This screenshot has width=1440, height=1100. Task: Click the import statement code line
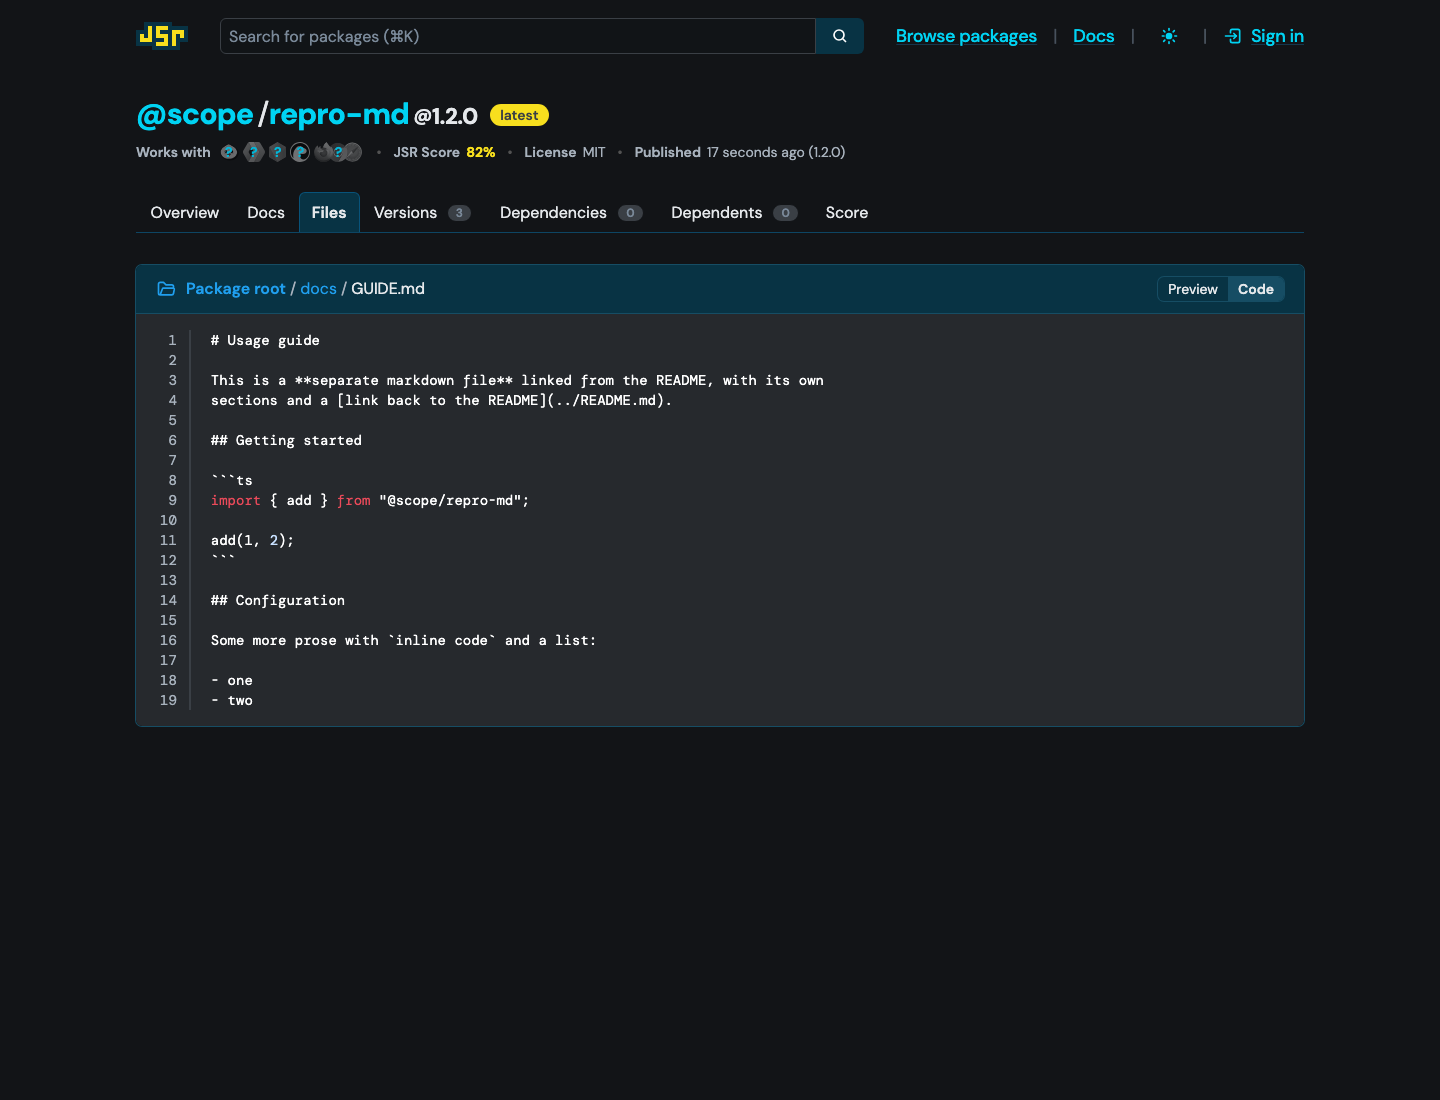pos(370,500)
